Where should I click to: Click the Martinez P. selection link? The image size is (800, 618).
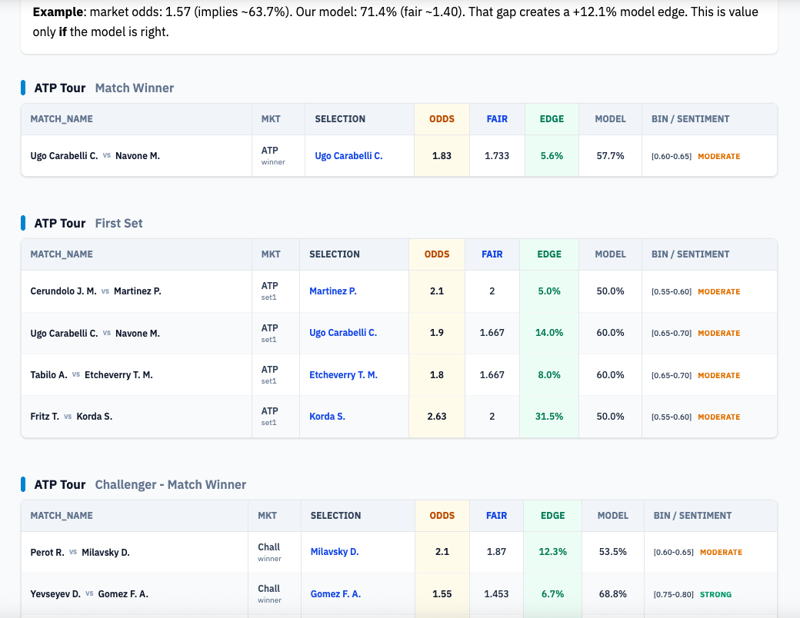[x=333, y=291]
